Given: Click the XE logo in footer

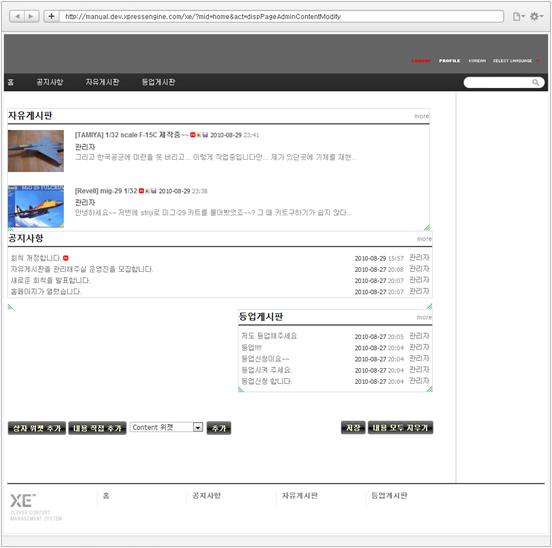Looking at the screenshot, I should pyautogui.click(x=23, y=500).
